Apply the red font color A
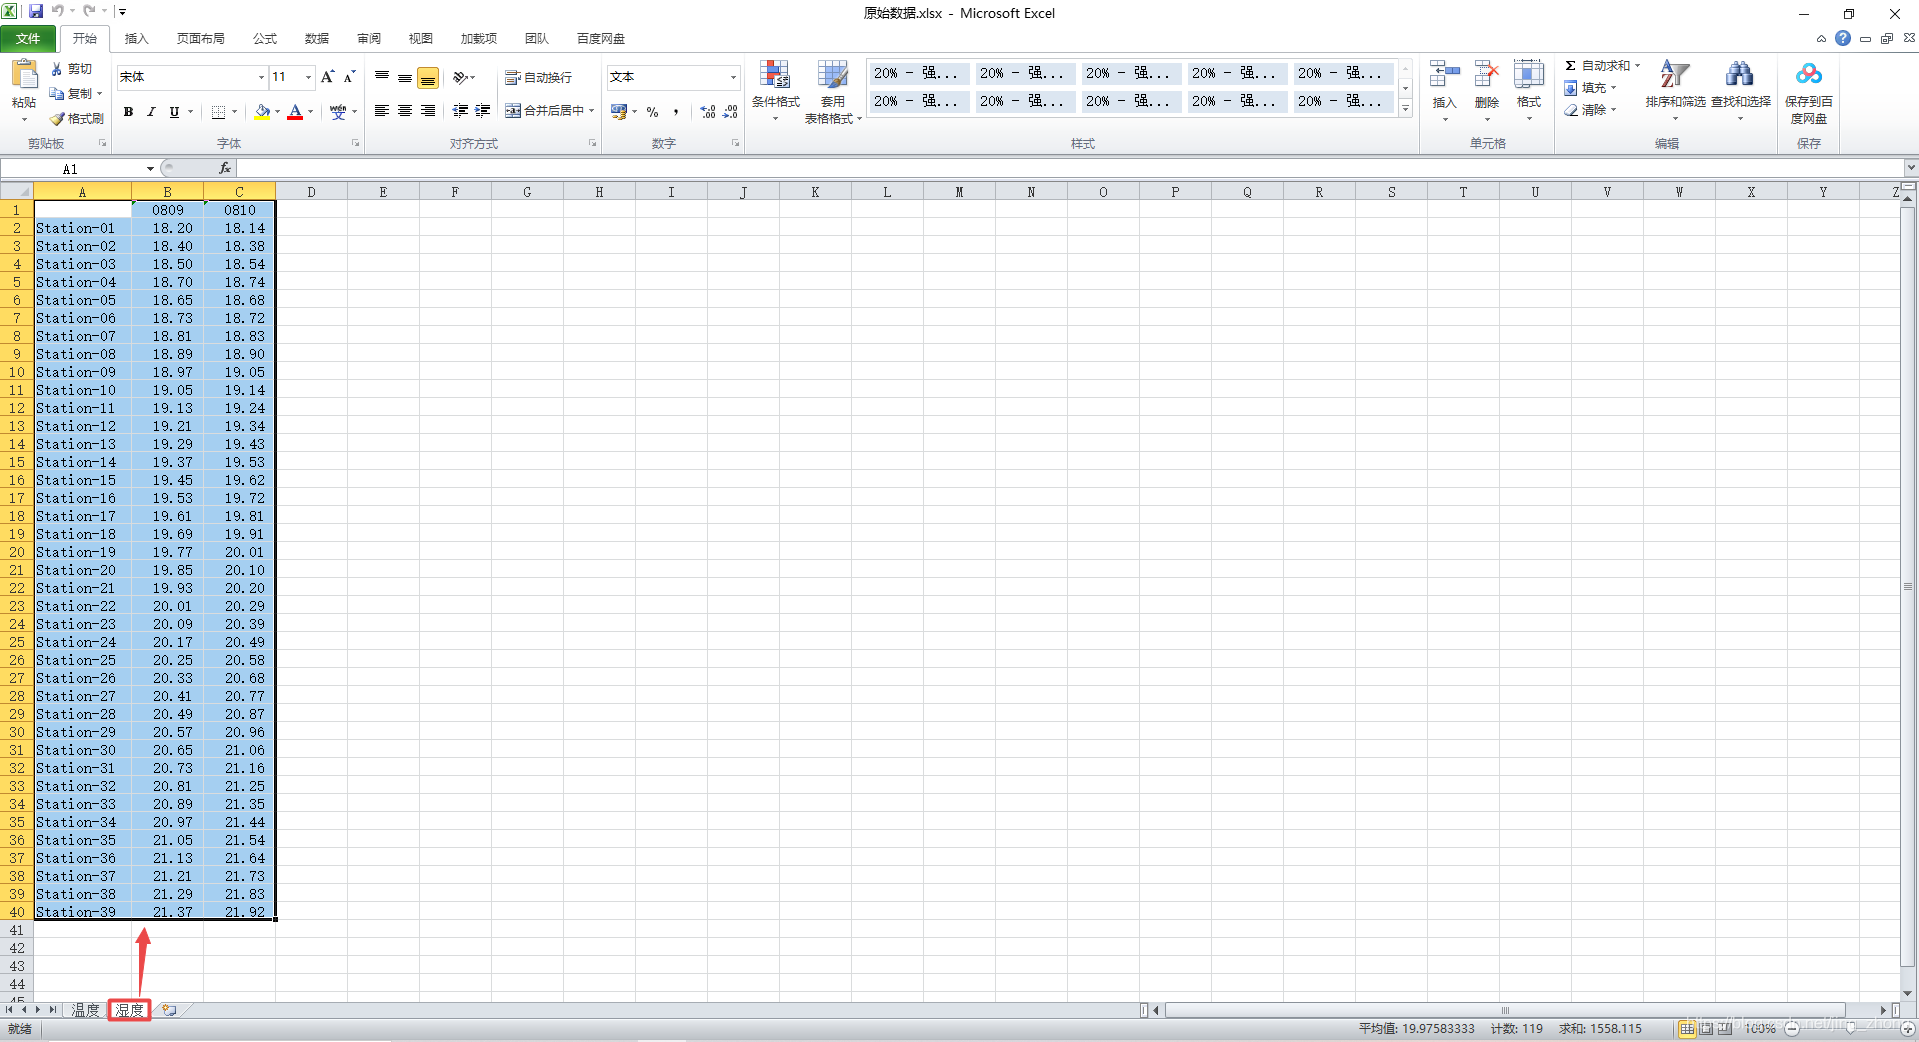The width and height of the screenshot is (1919, 1042). 295,112
